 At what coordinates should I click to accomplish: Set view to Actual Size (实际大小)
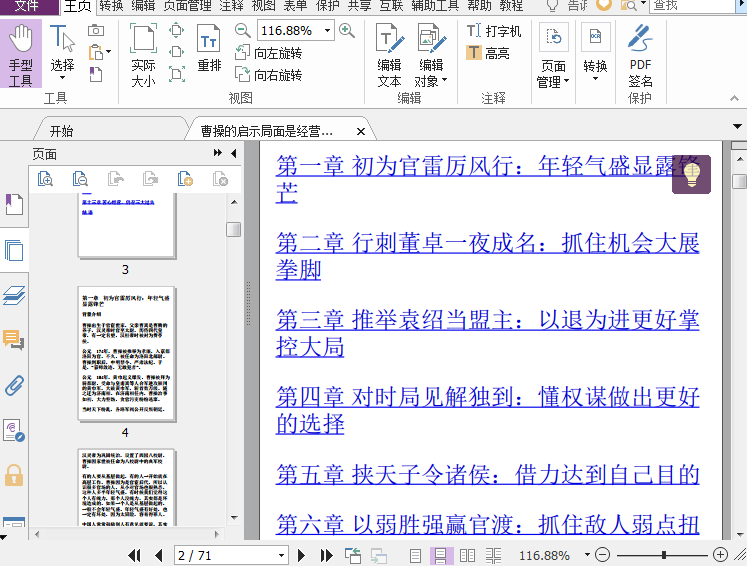click(x=143, y=55)
